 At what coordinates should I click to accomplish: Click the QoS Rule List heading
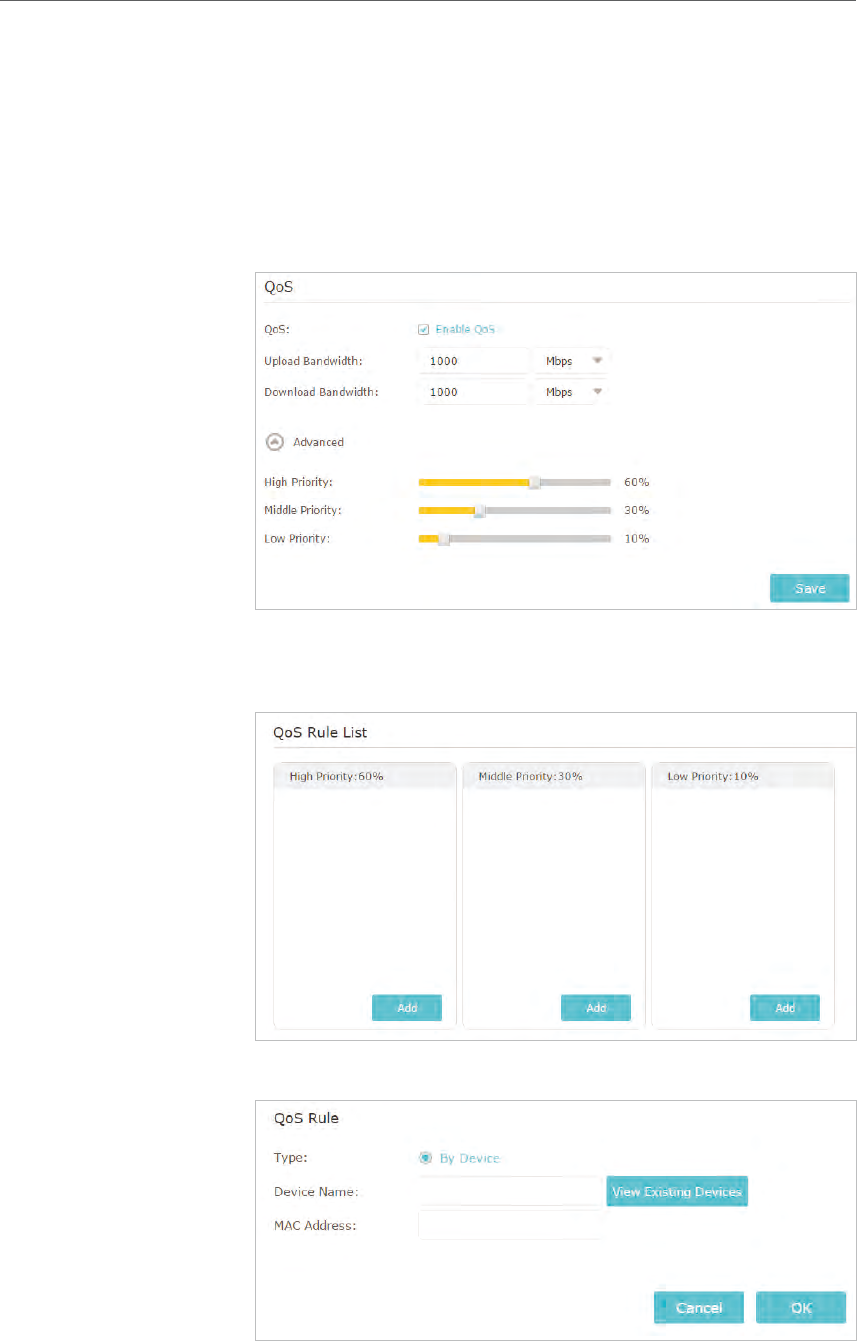point(320,732)
